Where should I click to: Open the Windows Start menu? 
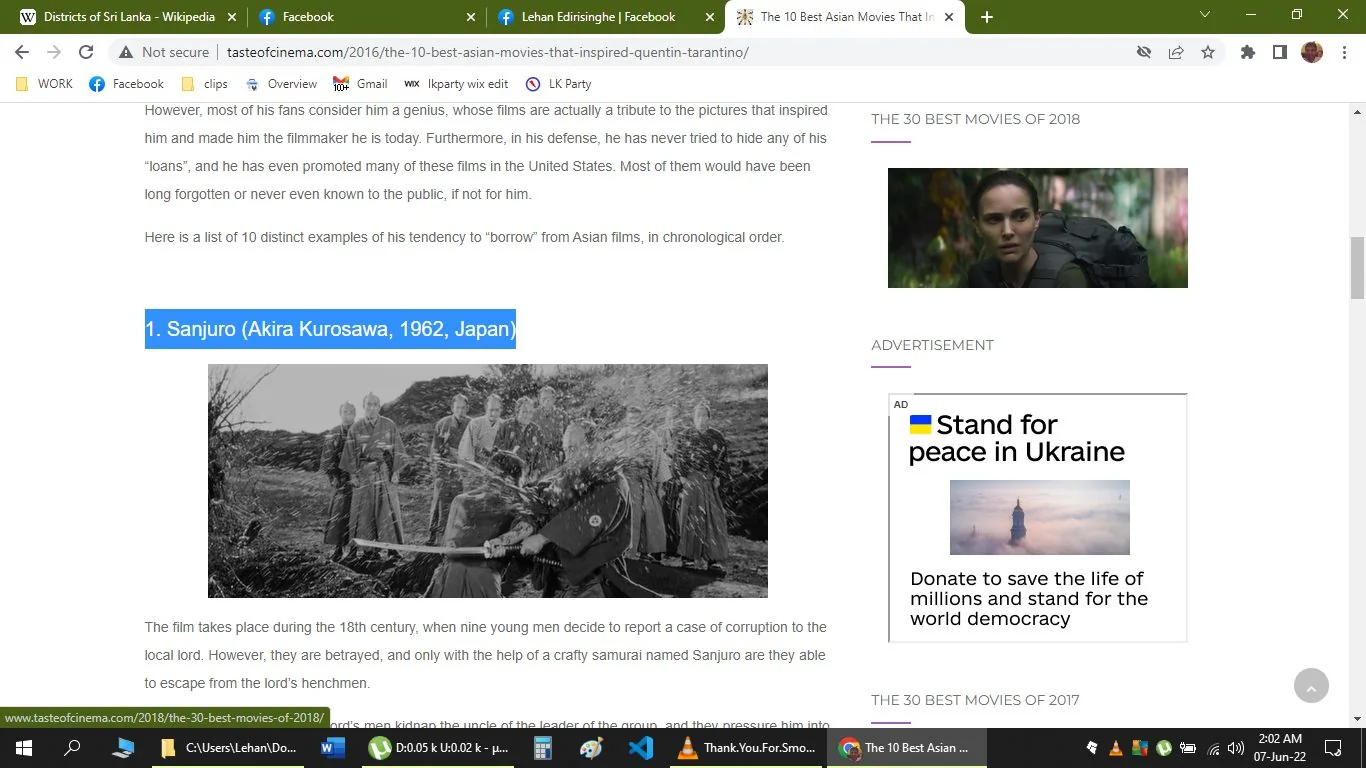[x=23, y=748]
